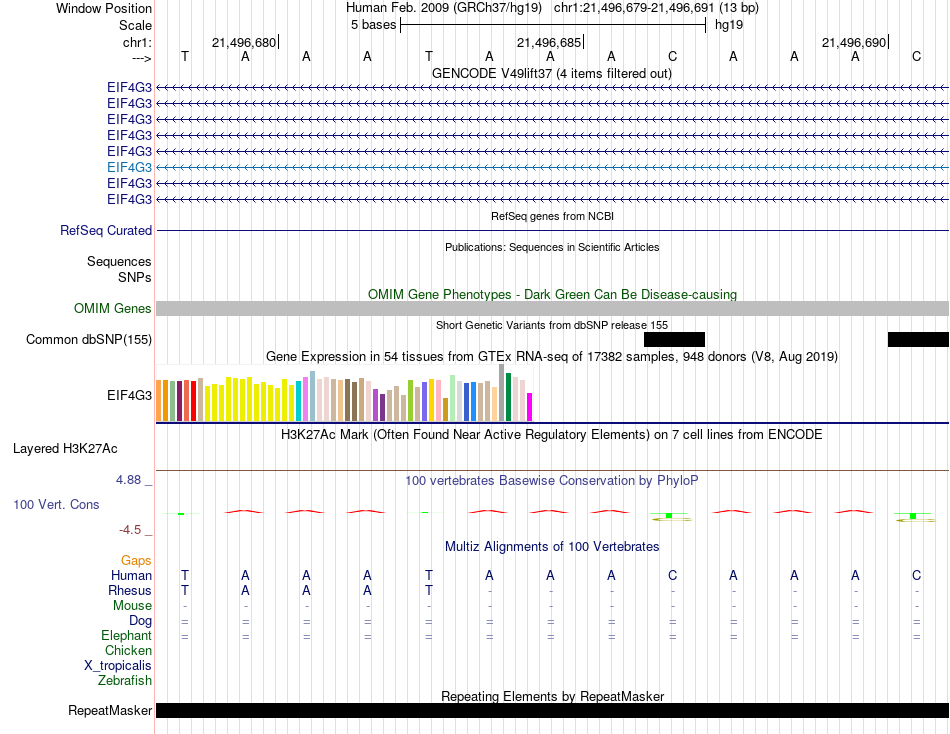Click the hg19 label beside the scale bar
The height and width of the screenshot is (734, 950).
pos(729,25)
